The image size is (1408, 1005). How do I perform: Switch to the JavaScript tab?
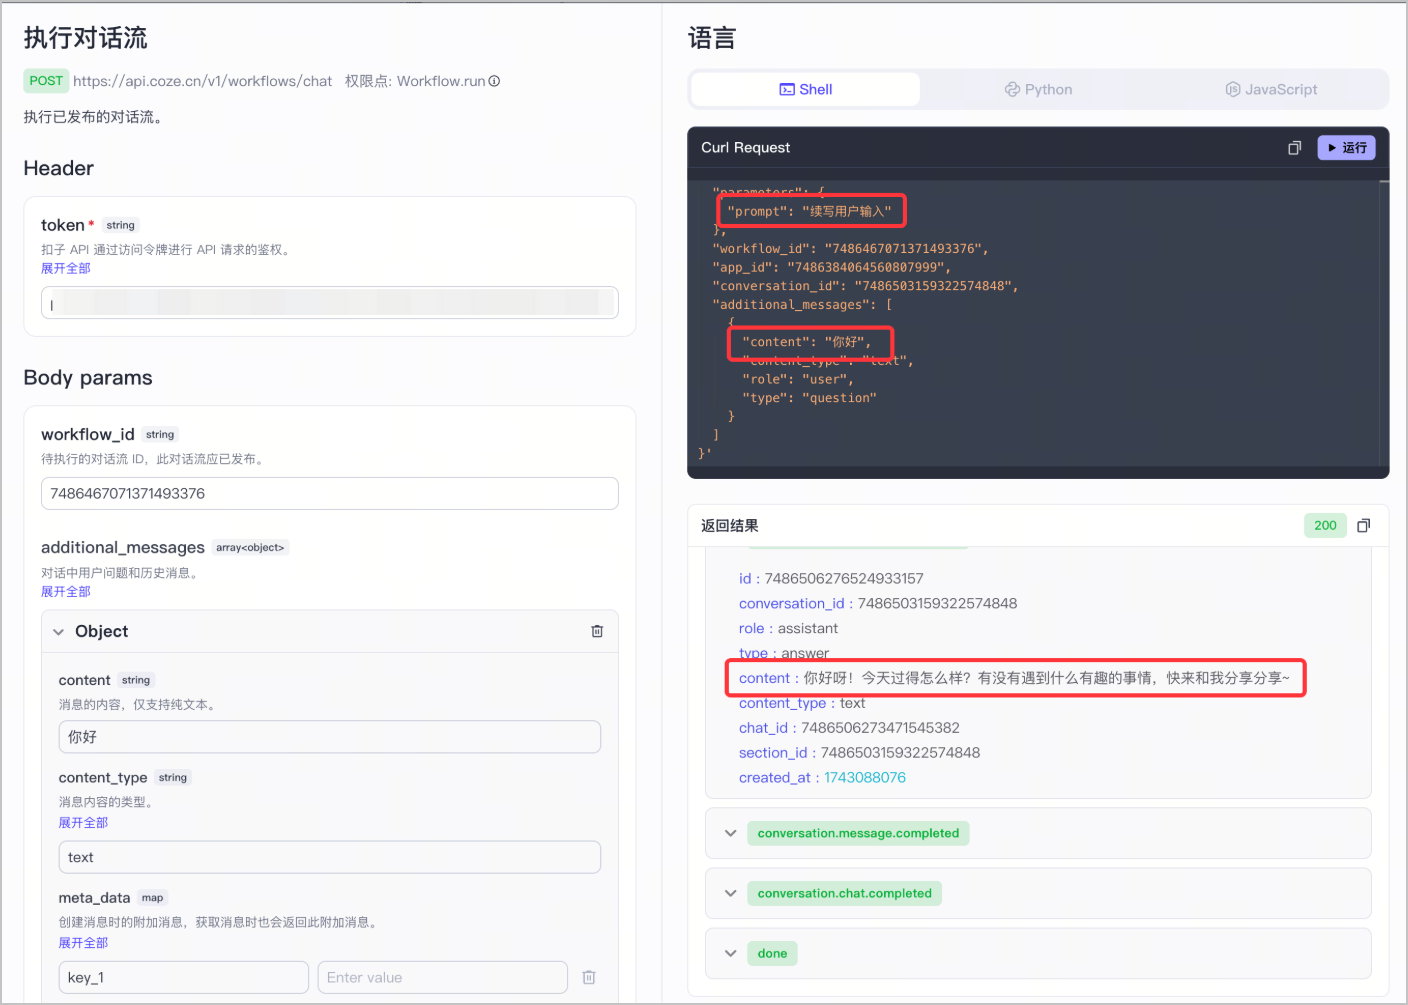1271,89
